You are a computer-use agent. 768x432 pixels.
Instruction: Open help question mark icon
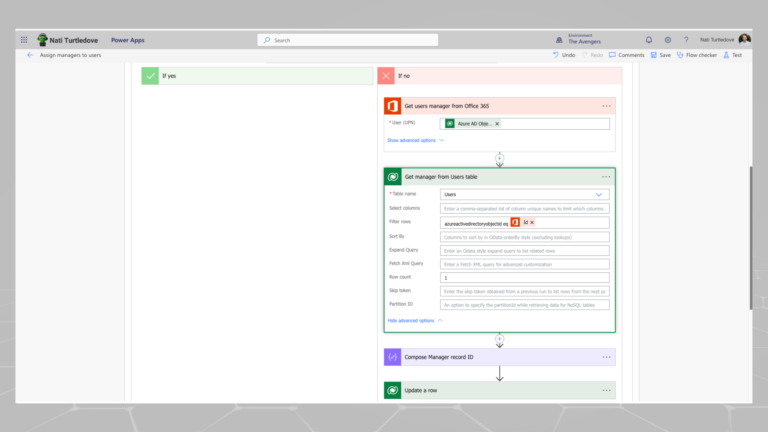(x=686, y=40)
